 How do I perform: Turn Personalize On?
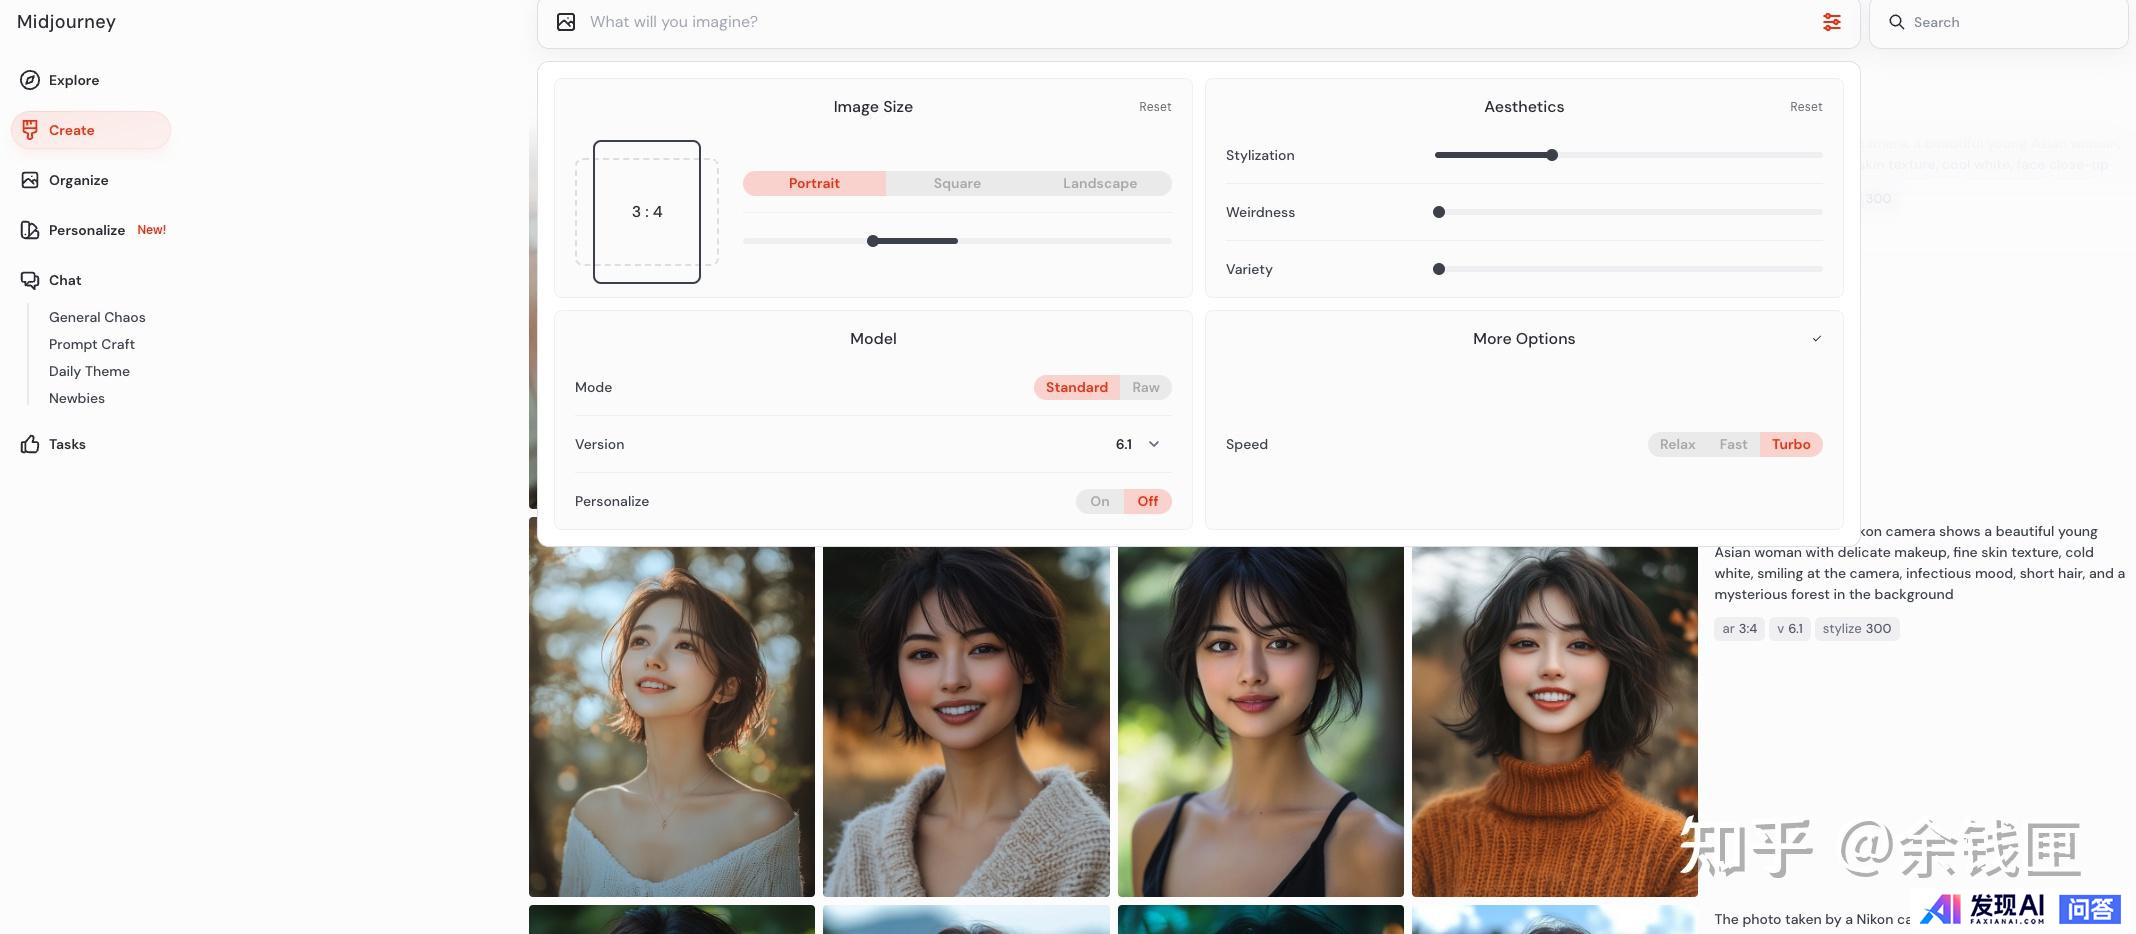pos(1099,501)
